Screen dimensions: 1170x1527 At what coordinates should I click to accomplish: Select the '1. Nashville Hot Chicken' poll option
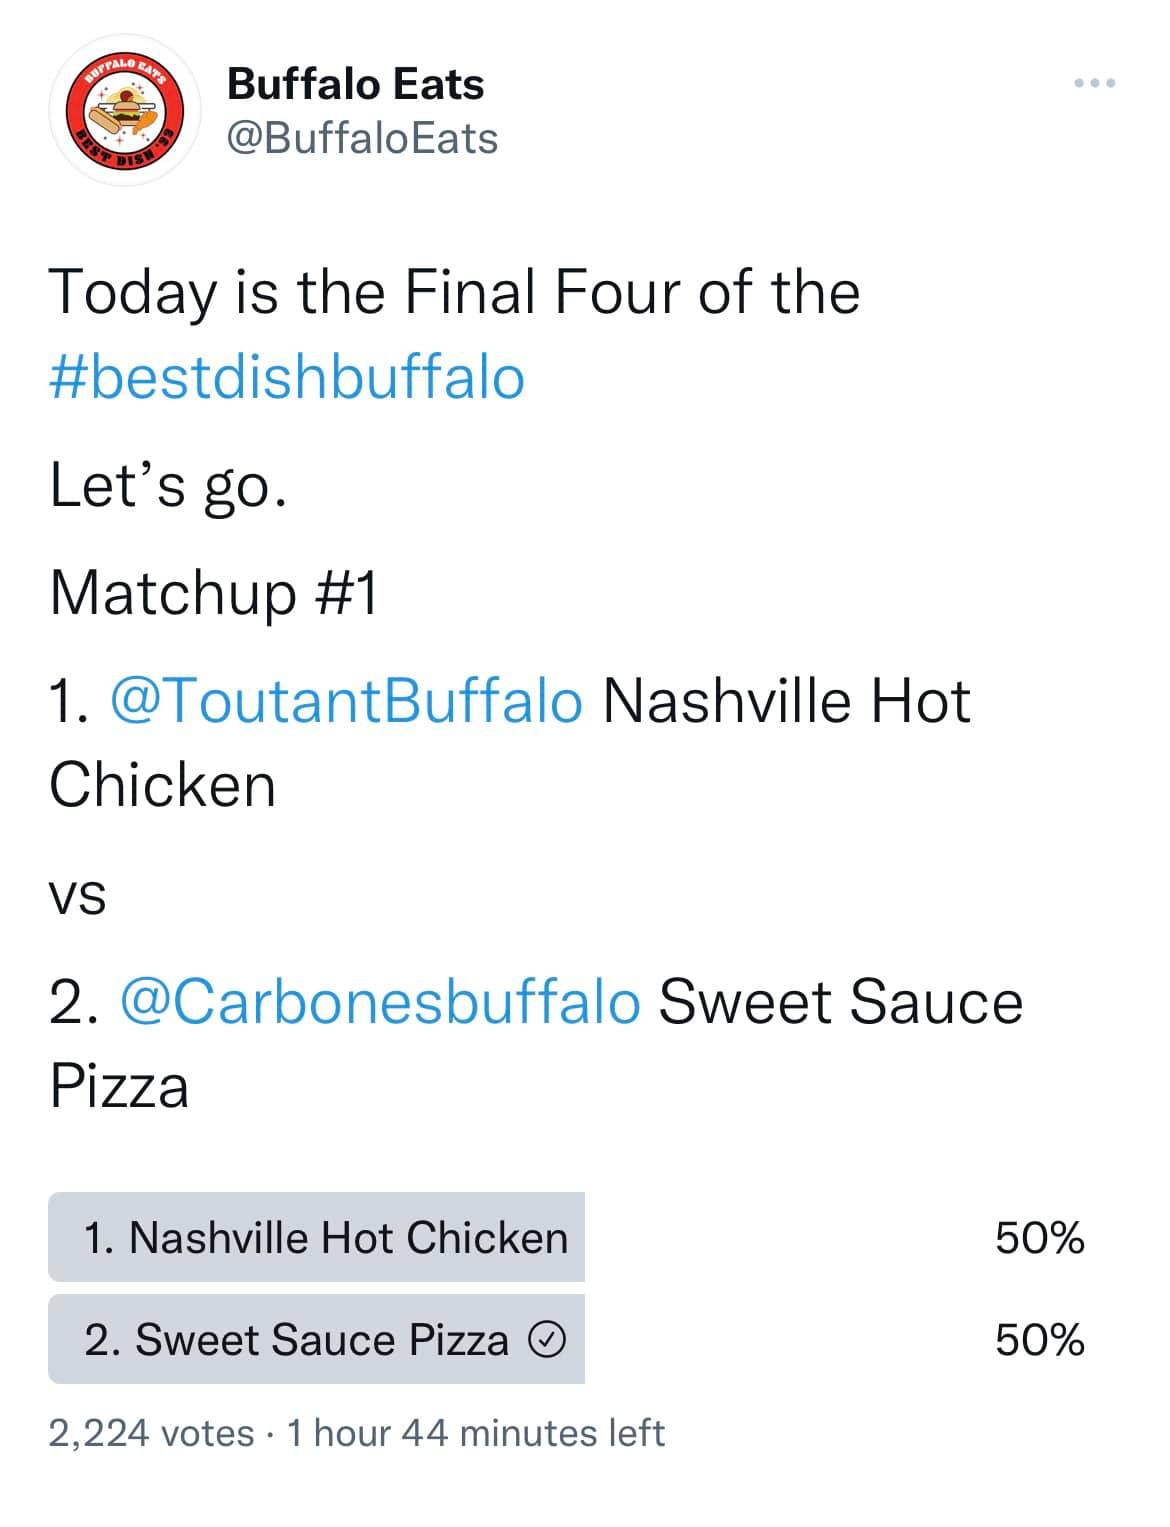point(316,1237)
